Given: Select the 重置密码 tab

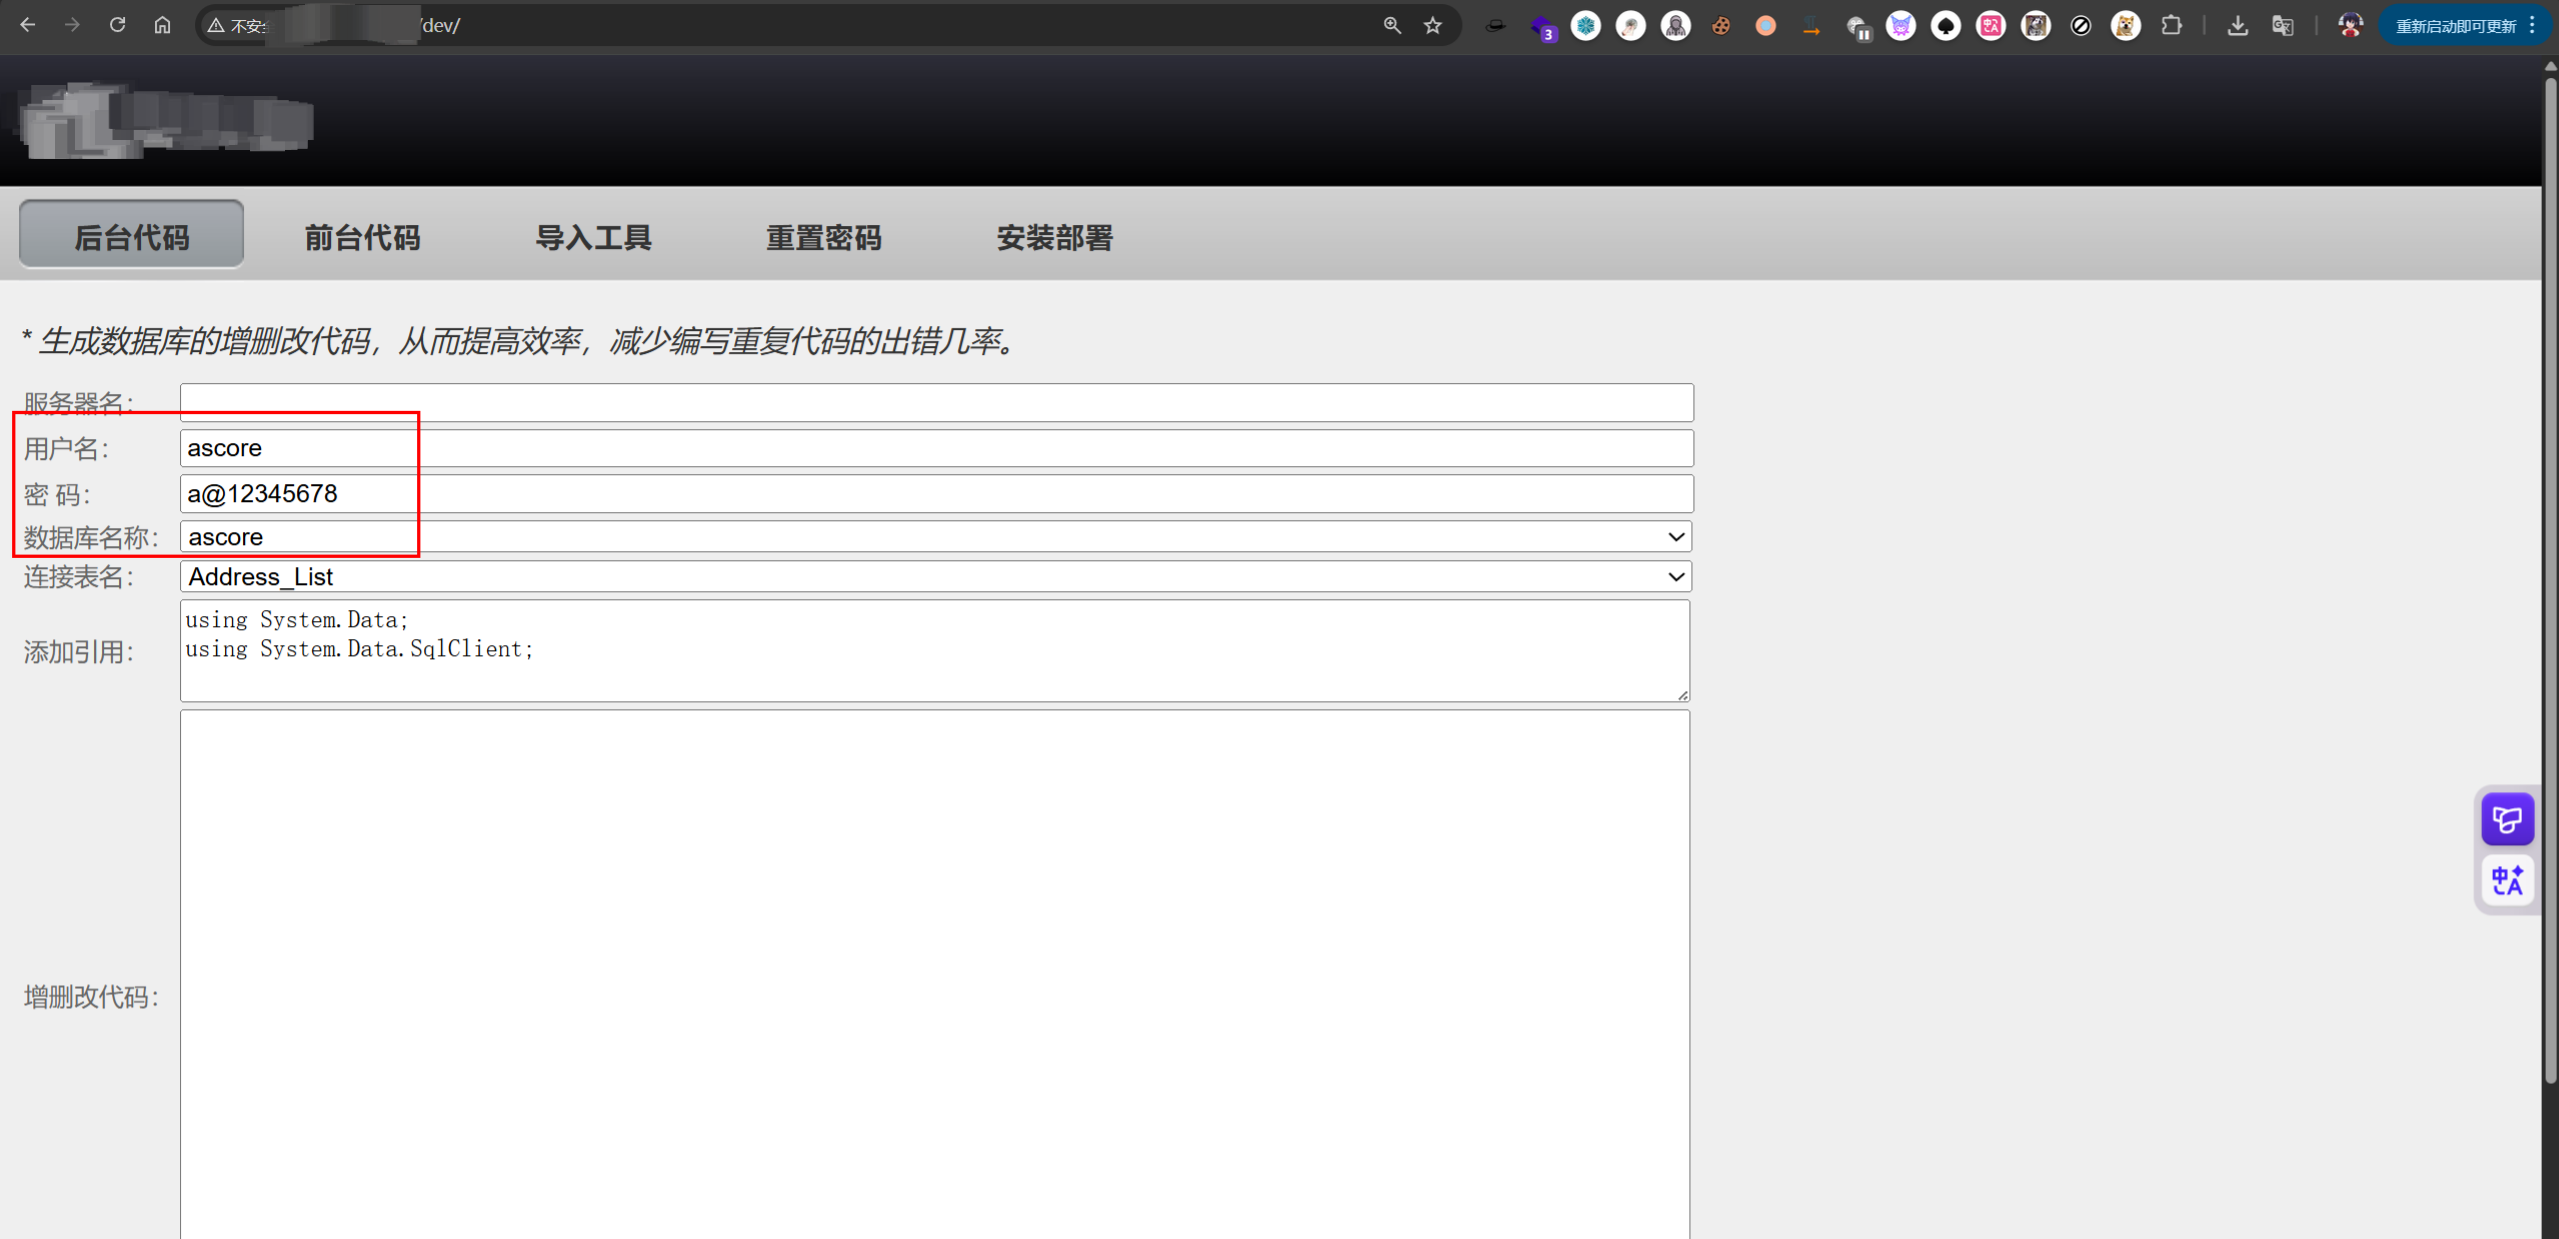Looking at the screenshot, I should 823,238.
